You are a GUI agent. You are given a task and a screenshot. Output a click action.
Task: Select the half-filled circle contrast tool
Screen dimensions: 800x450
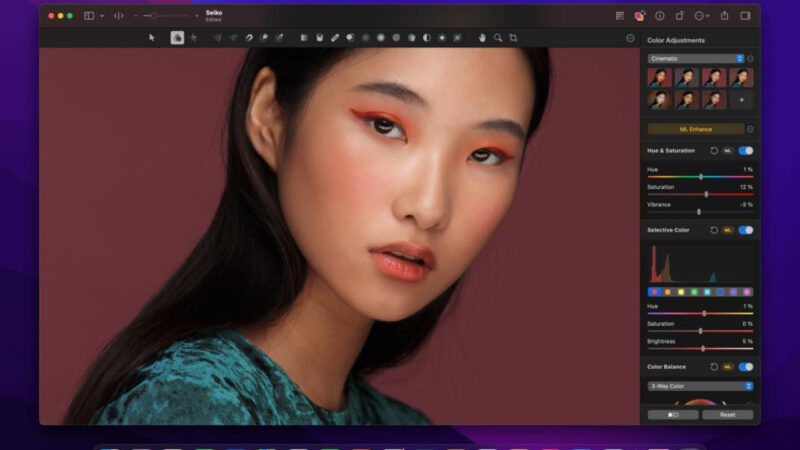click(427, 38)
